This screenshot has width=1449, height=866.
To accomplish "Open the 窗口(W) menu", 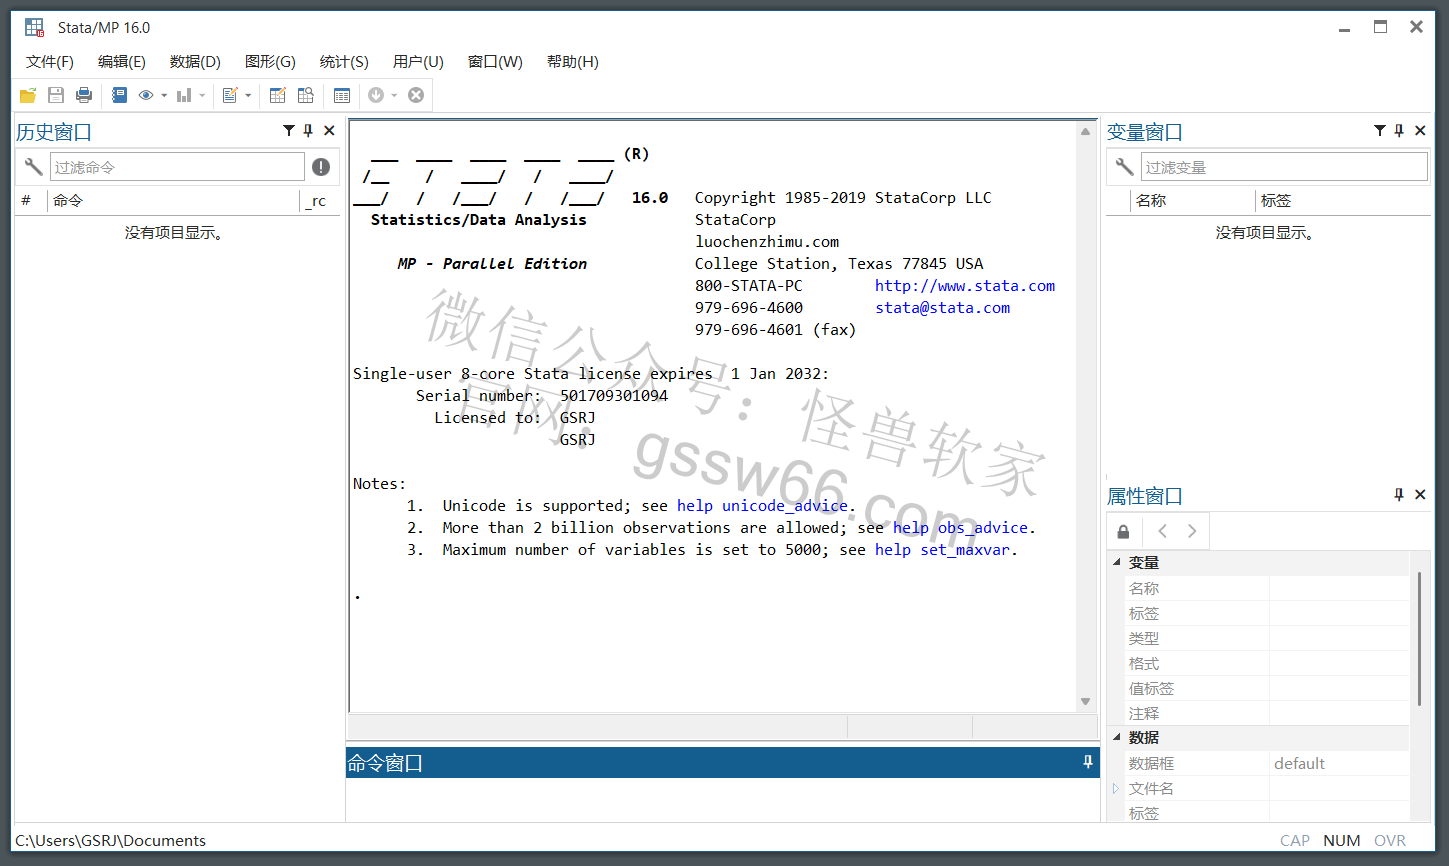I will point(495,61).
